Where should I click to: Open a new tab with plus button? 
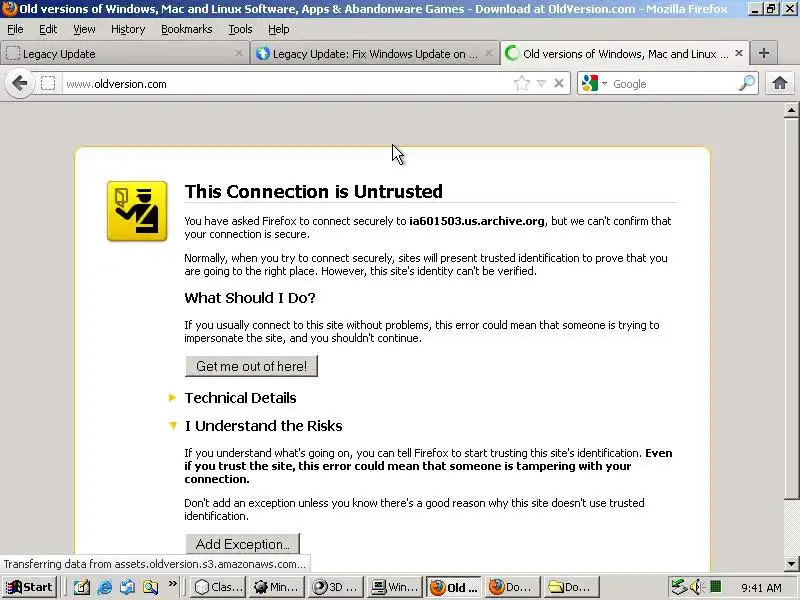coord(764,53)
